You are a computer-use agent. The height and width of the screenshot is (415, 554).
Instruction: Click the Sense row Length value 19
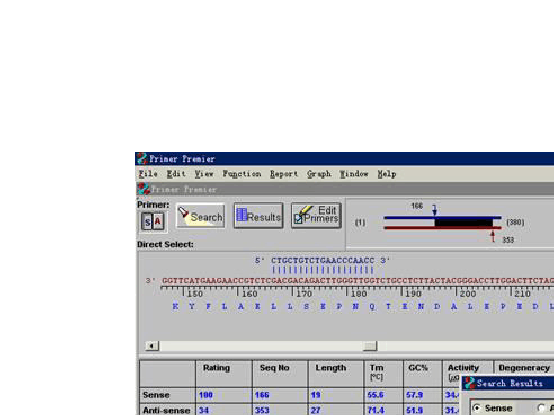coord(316,395)
